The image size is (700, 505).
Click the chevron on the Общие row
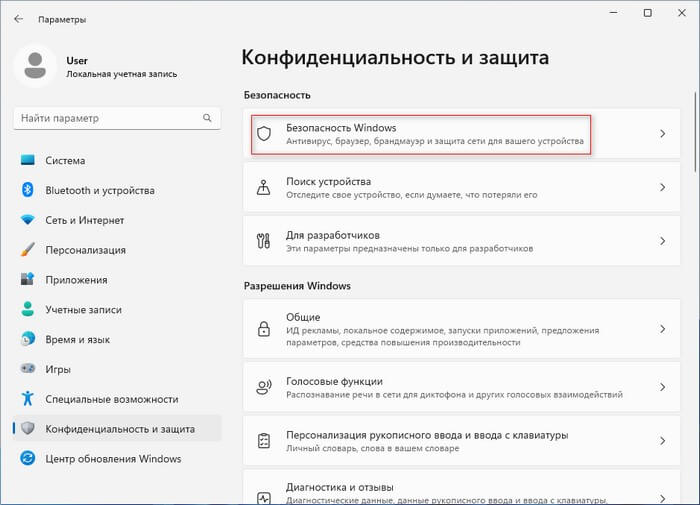pos(662,329)
